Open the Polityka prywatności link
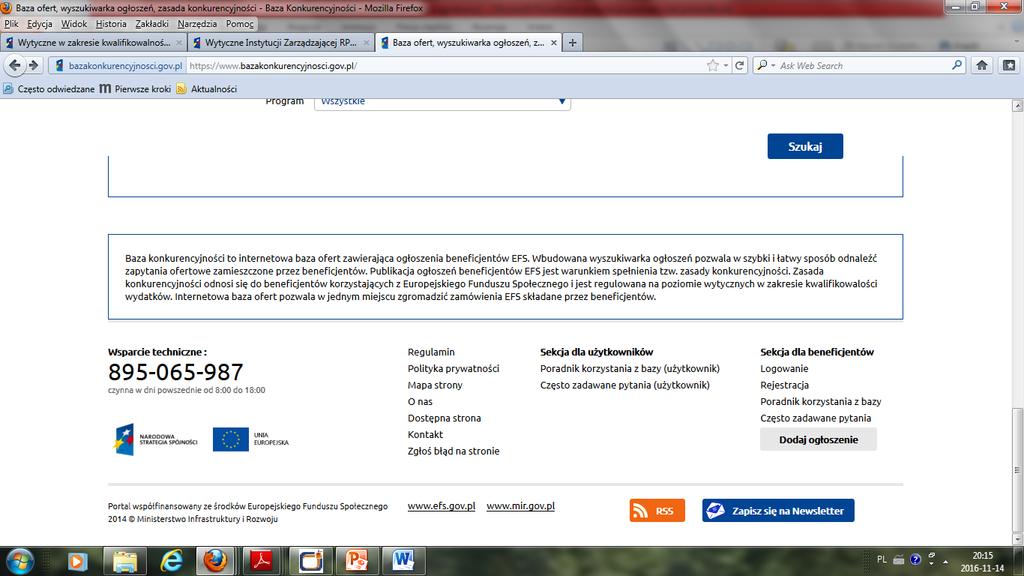This screenshot has width=1024, height=576. [x=453, y=368]
